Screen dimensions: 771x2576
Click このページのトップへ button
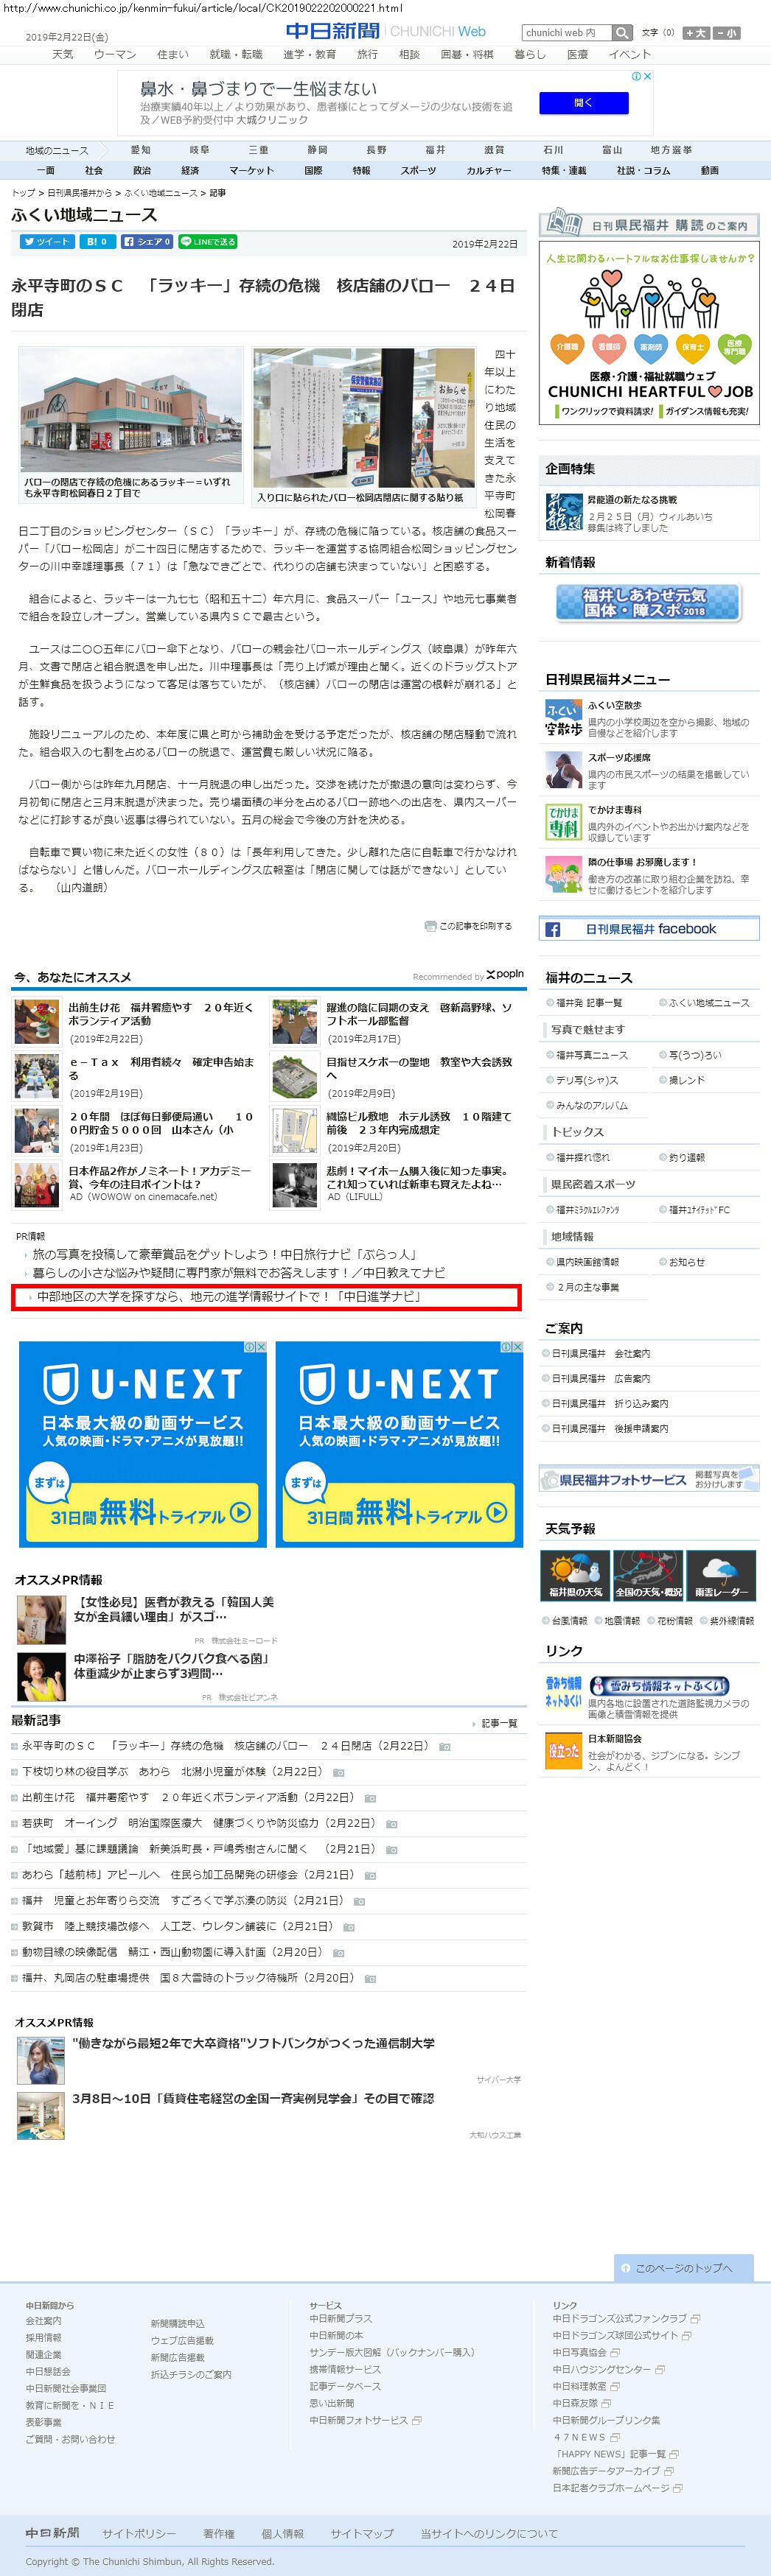[x=685, y=2267]
